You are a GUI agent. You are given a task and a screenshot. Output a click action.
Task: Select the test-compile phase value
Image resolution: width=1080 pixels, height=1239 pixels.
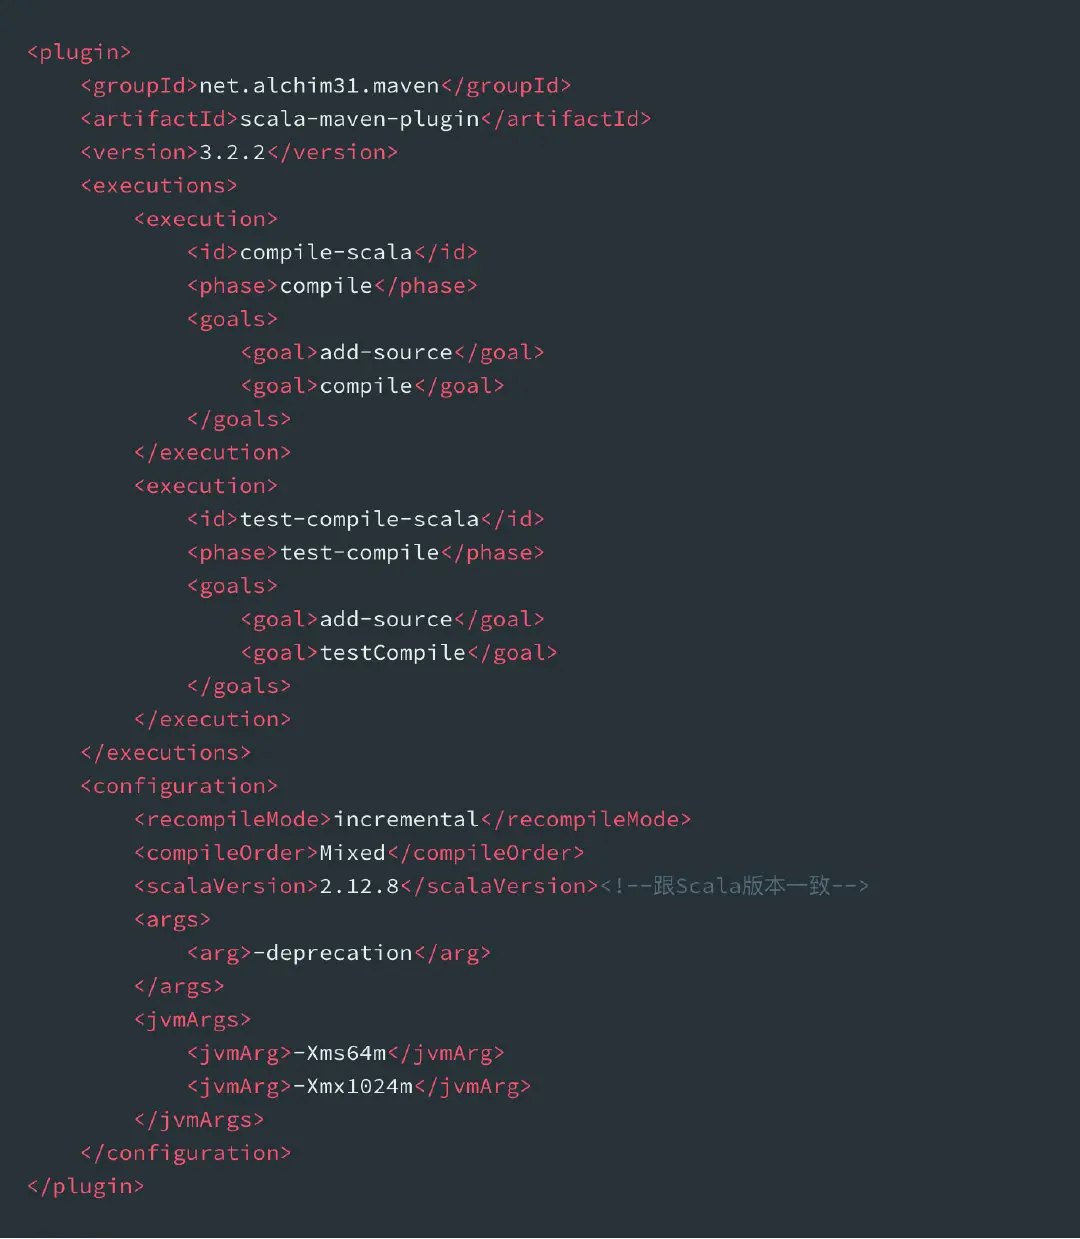click(360, 553)
